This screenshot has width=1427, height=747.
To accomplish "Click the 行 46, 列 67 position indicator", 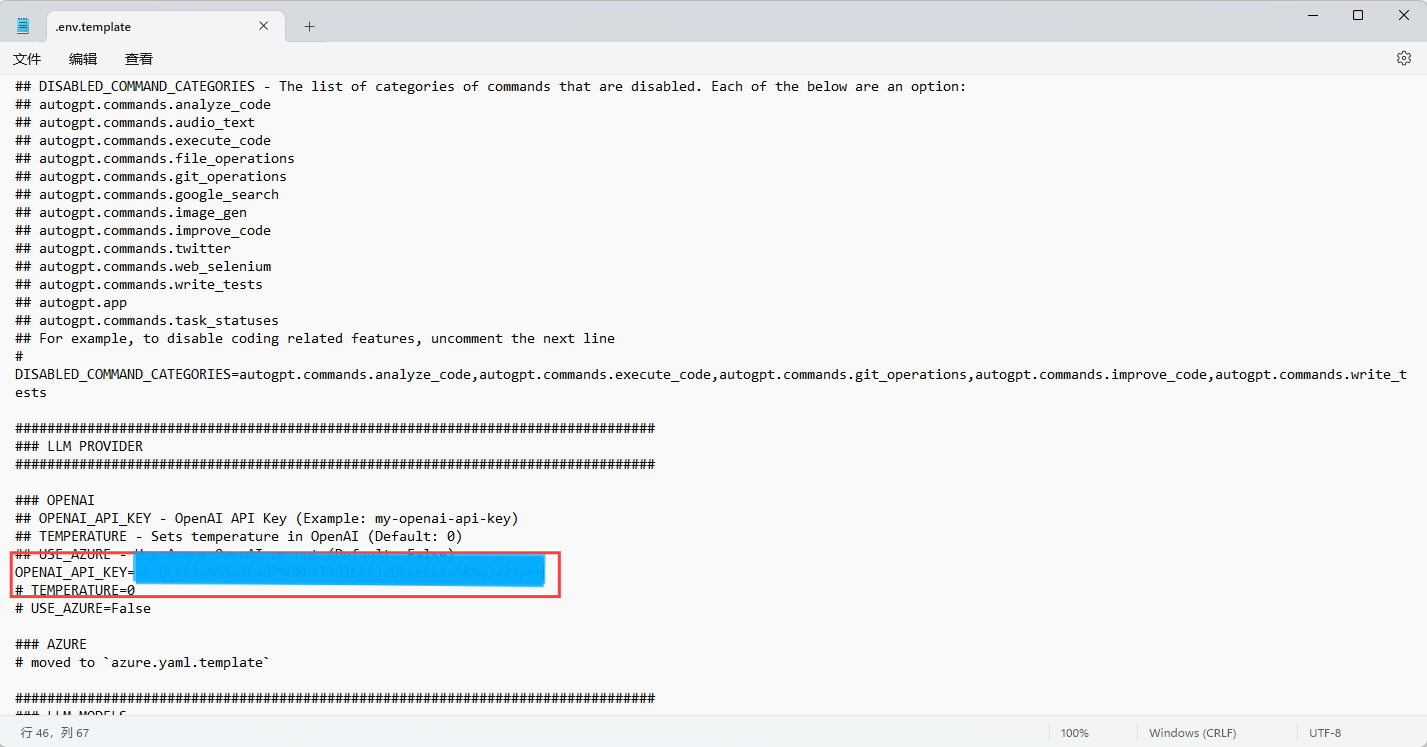I will point(55,733).
